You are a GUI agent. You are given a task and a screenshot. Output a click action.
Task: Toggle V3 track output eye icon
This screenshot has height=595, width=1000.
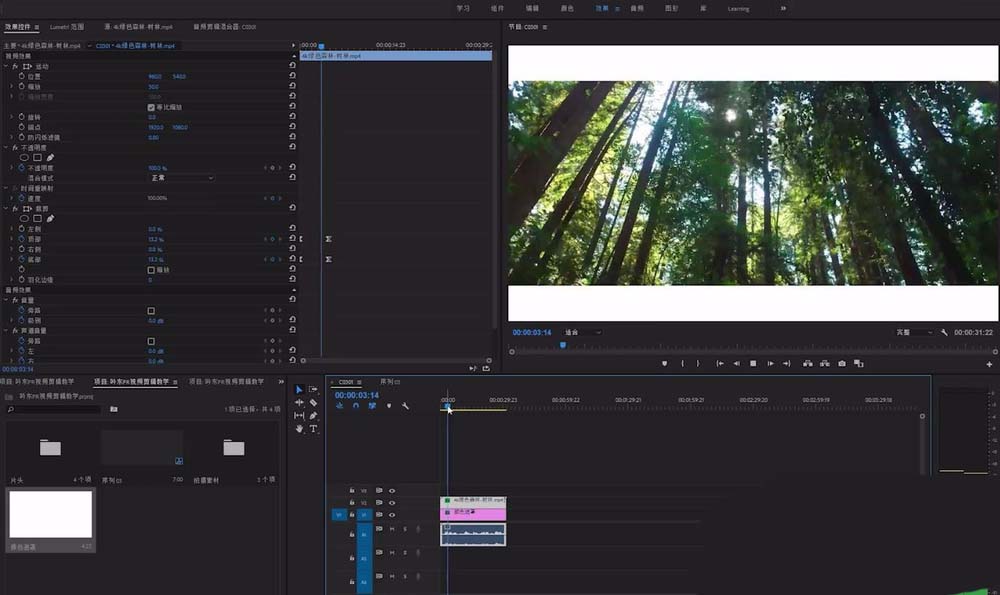click(x=392, y=491)
